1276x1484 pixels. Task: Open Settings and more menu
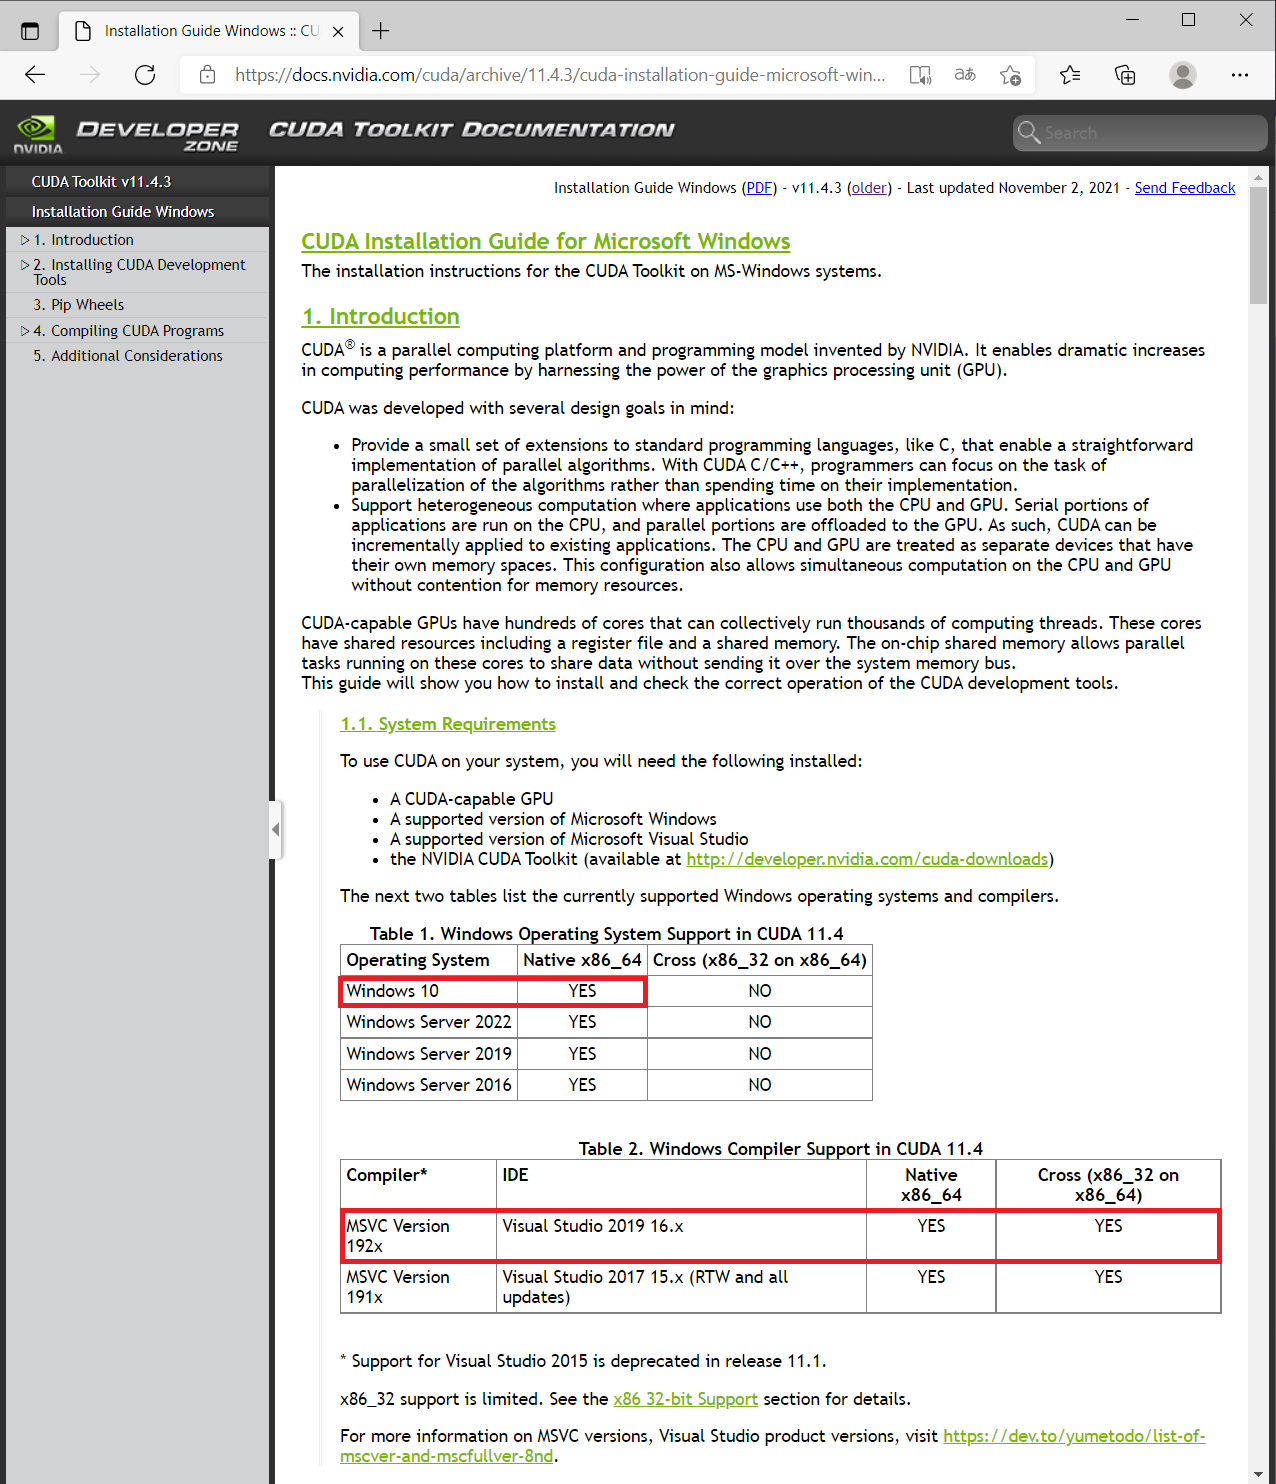(x=1240, y=75)
